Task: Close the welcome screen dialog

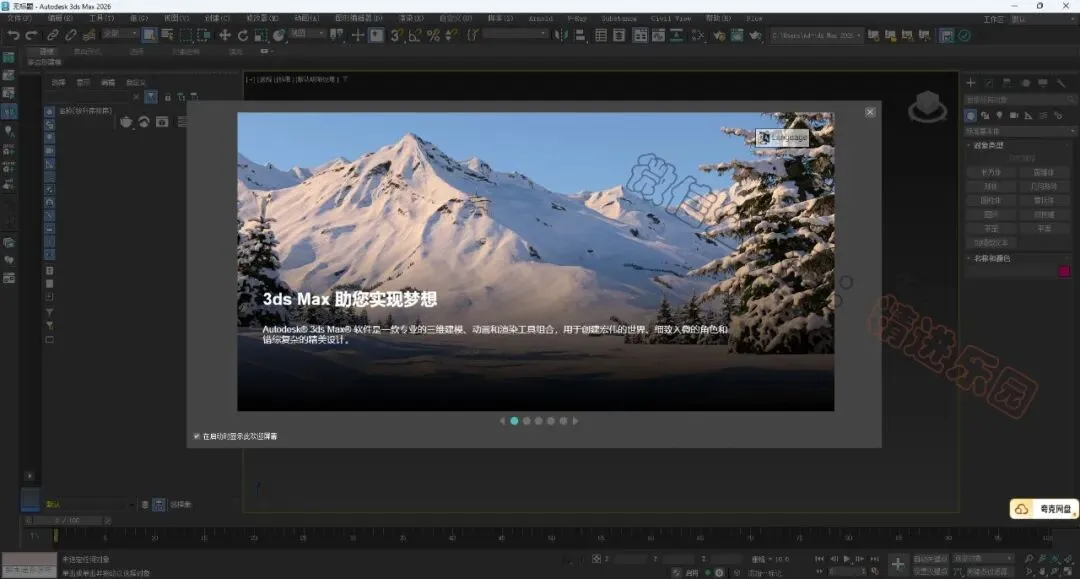Action: pos(870,112)
